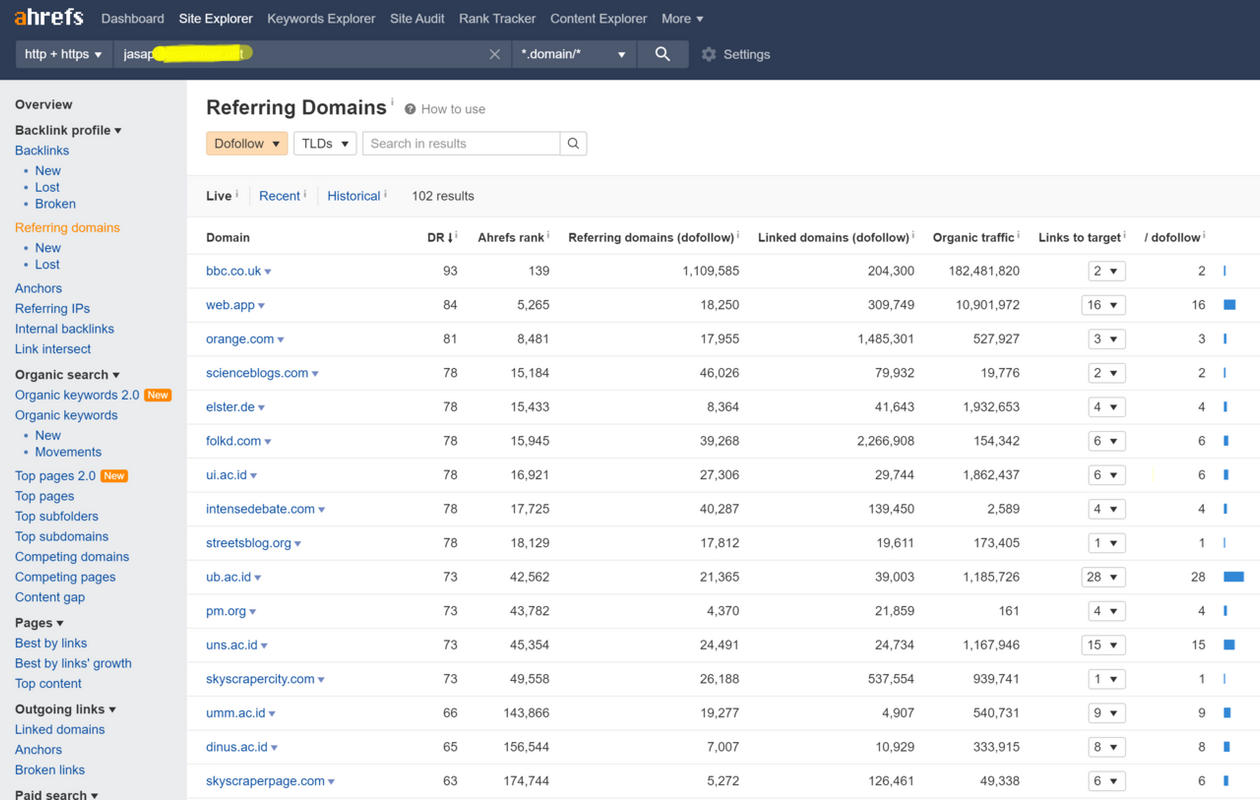Switch to the Recent tab
This screenshot has width=1260, height=800.
click(279, 196)
